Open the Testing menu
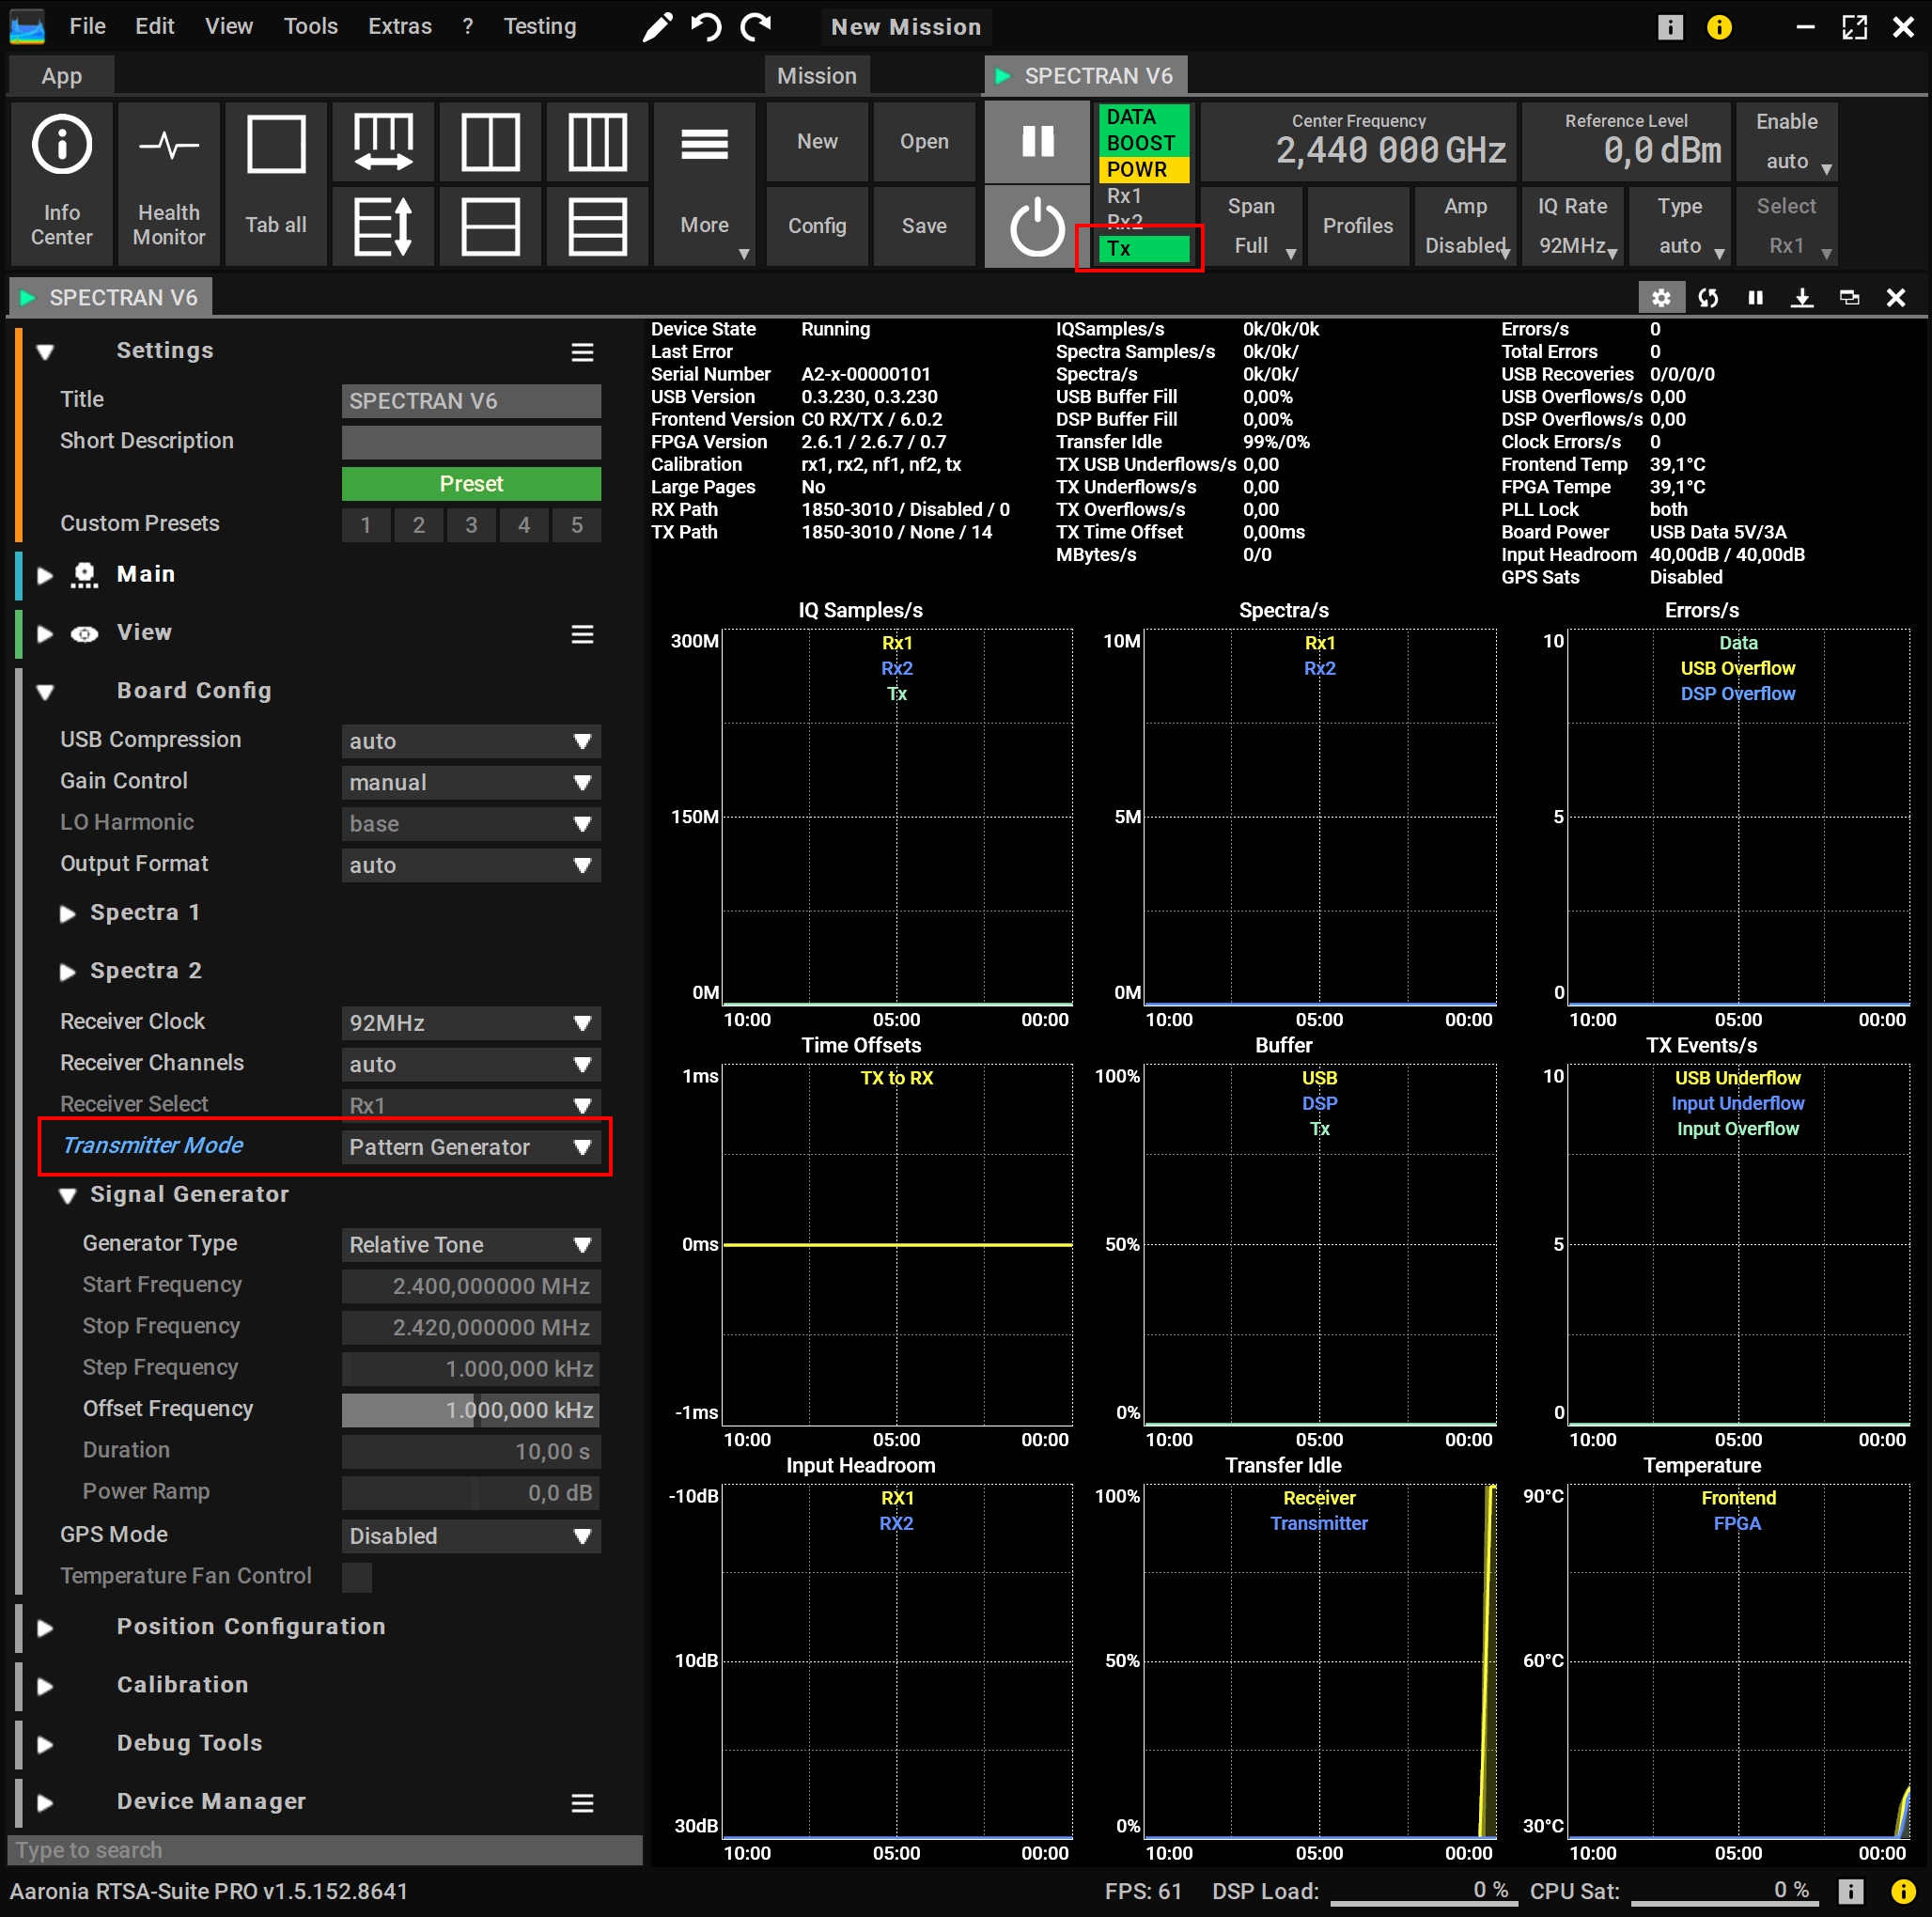This screenshot has width=1932, height=1917. click(x=540, y=26)
